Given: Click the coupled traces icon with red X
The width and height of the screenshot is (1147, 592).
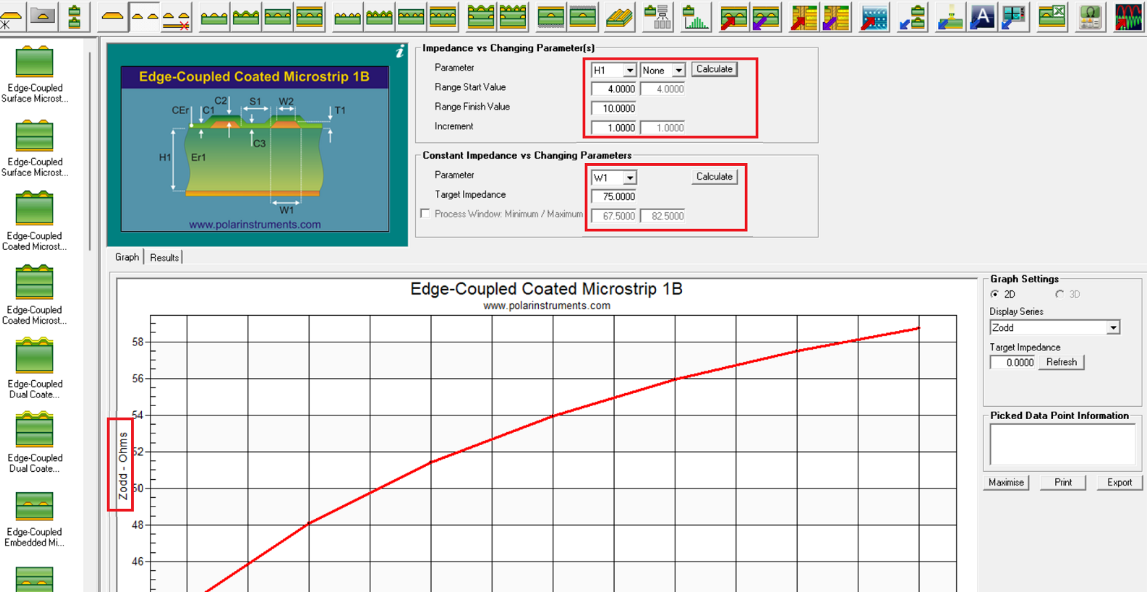Looking at the screenshot, I should point(177,17).
